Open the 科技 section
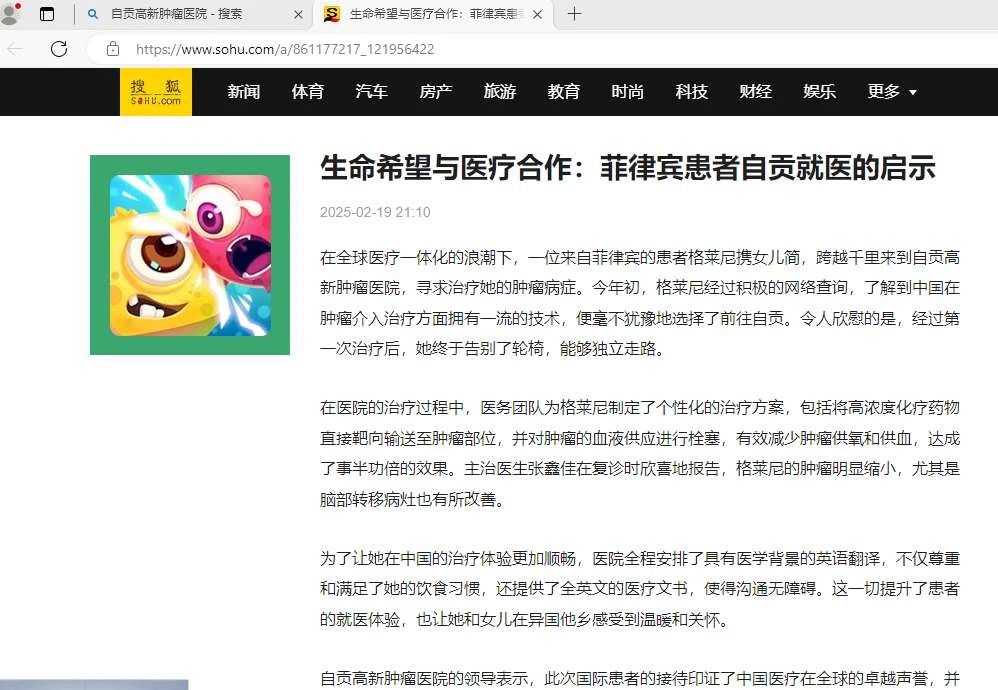 pos(691,92)
